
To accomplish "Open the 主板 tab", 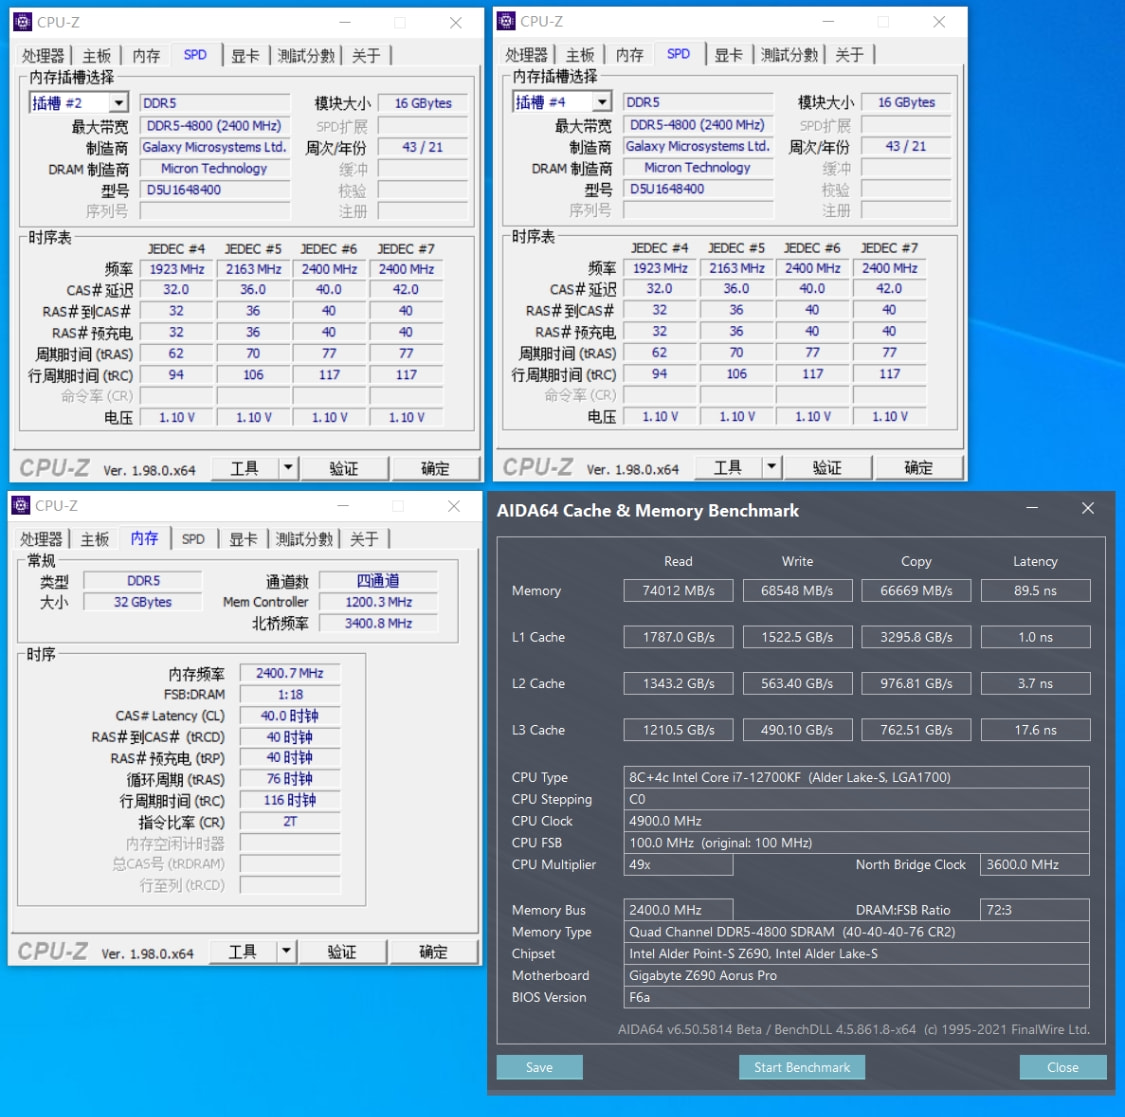I will [96, 55].
